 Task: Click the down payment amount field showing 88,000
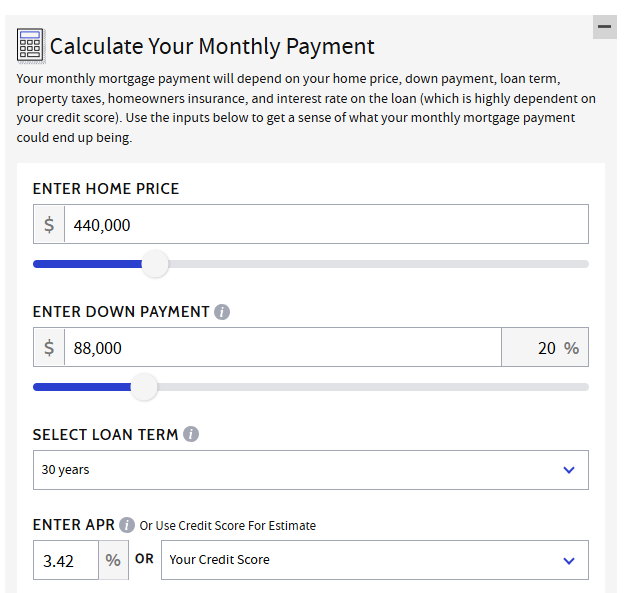(282, 347)
